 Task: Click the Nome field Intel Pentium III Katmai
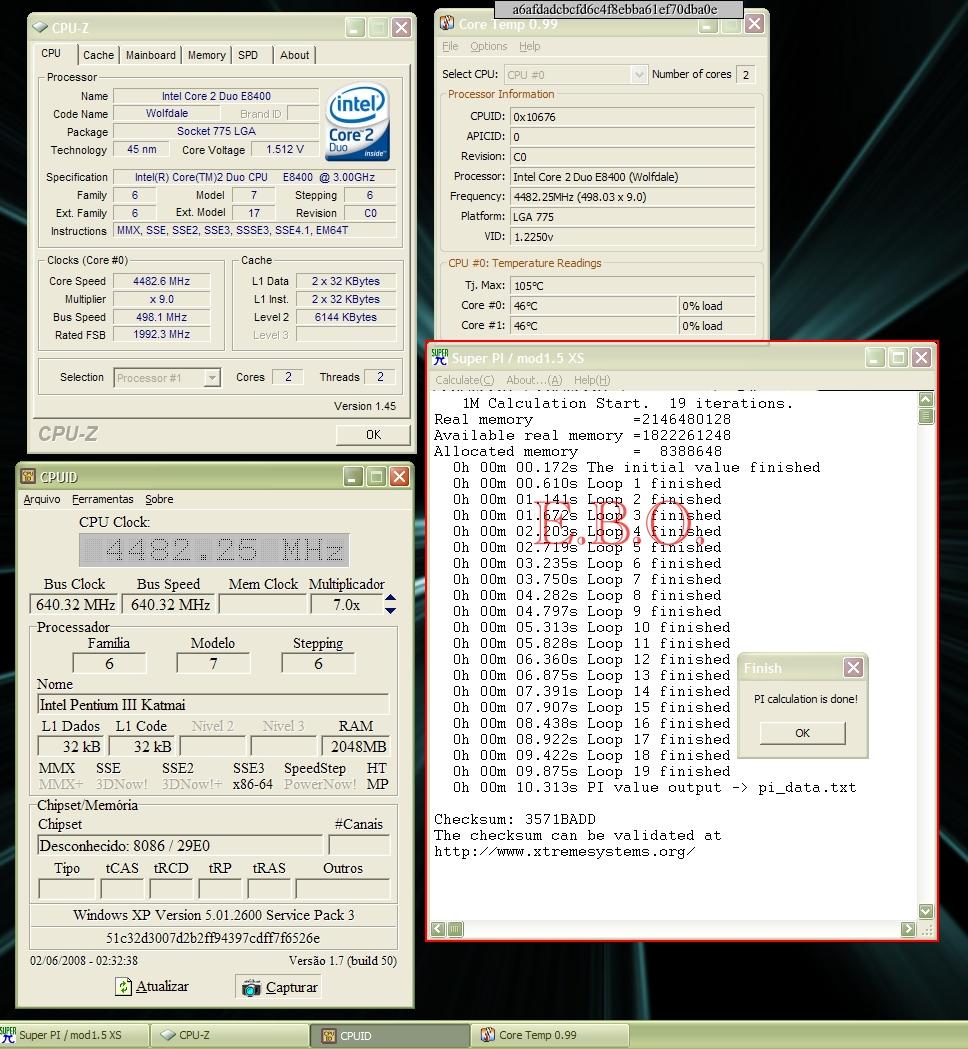click(x=213, y=704)
